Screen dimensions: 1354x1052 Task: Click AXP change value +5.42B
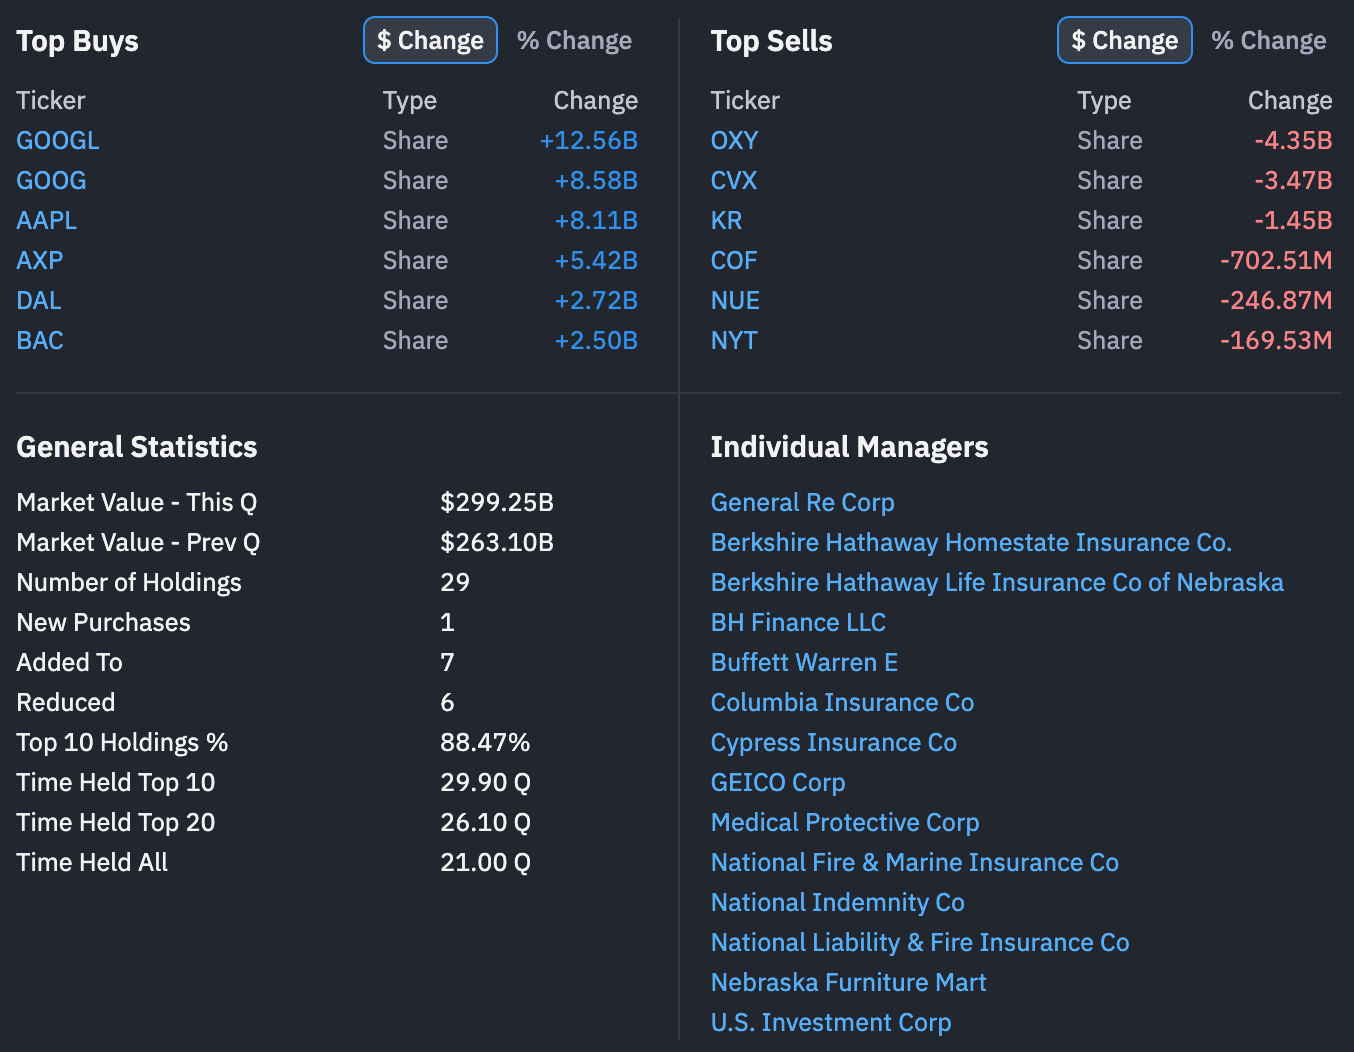coord(596,260)
